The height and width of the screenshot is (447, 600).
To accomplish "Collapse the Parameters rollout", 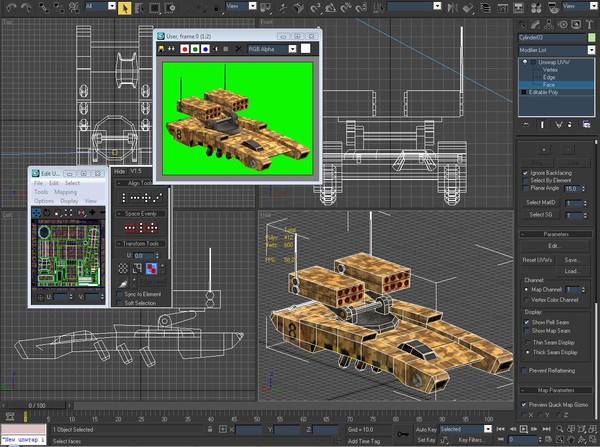I will coord(556,234).
